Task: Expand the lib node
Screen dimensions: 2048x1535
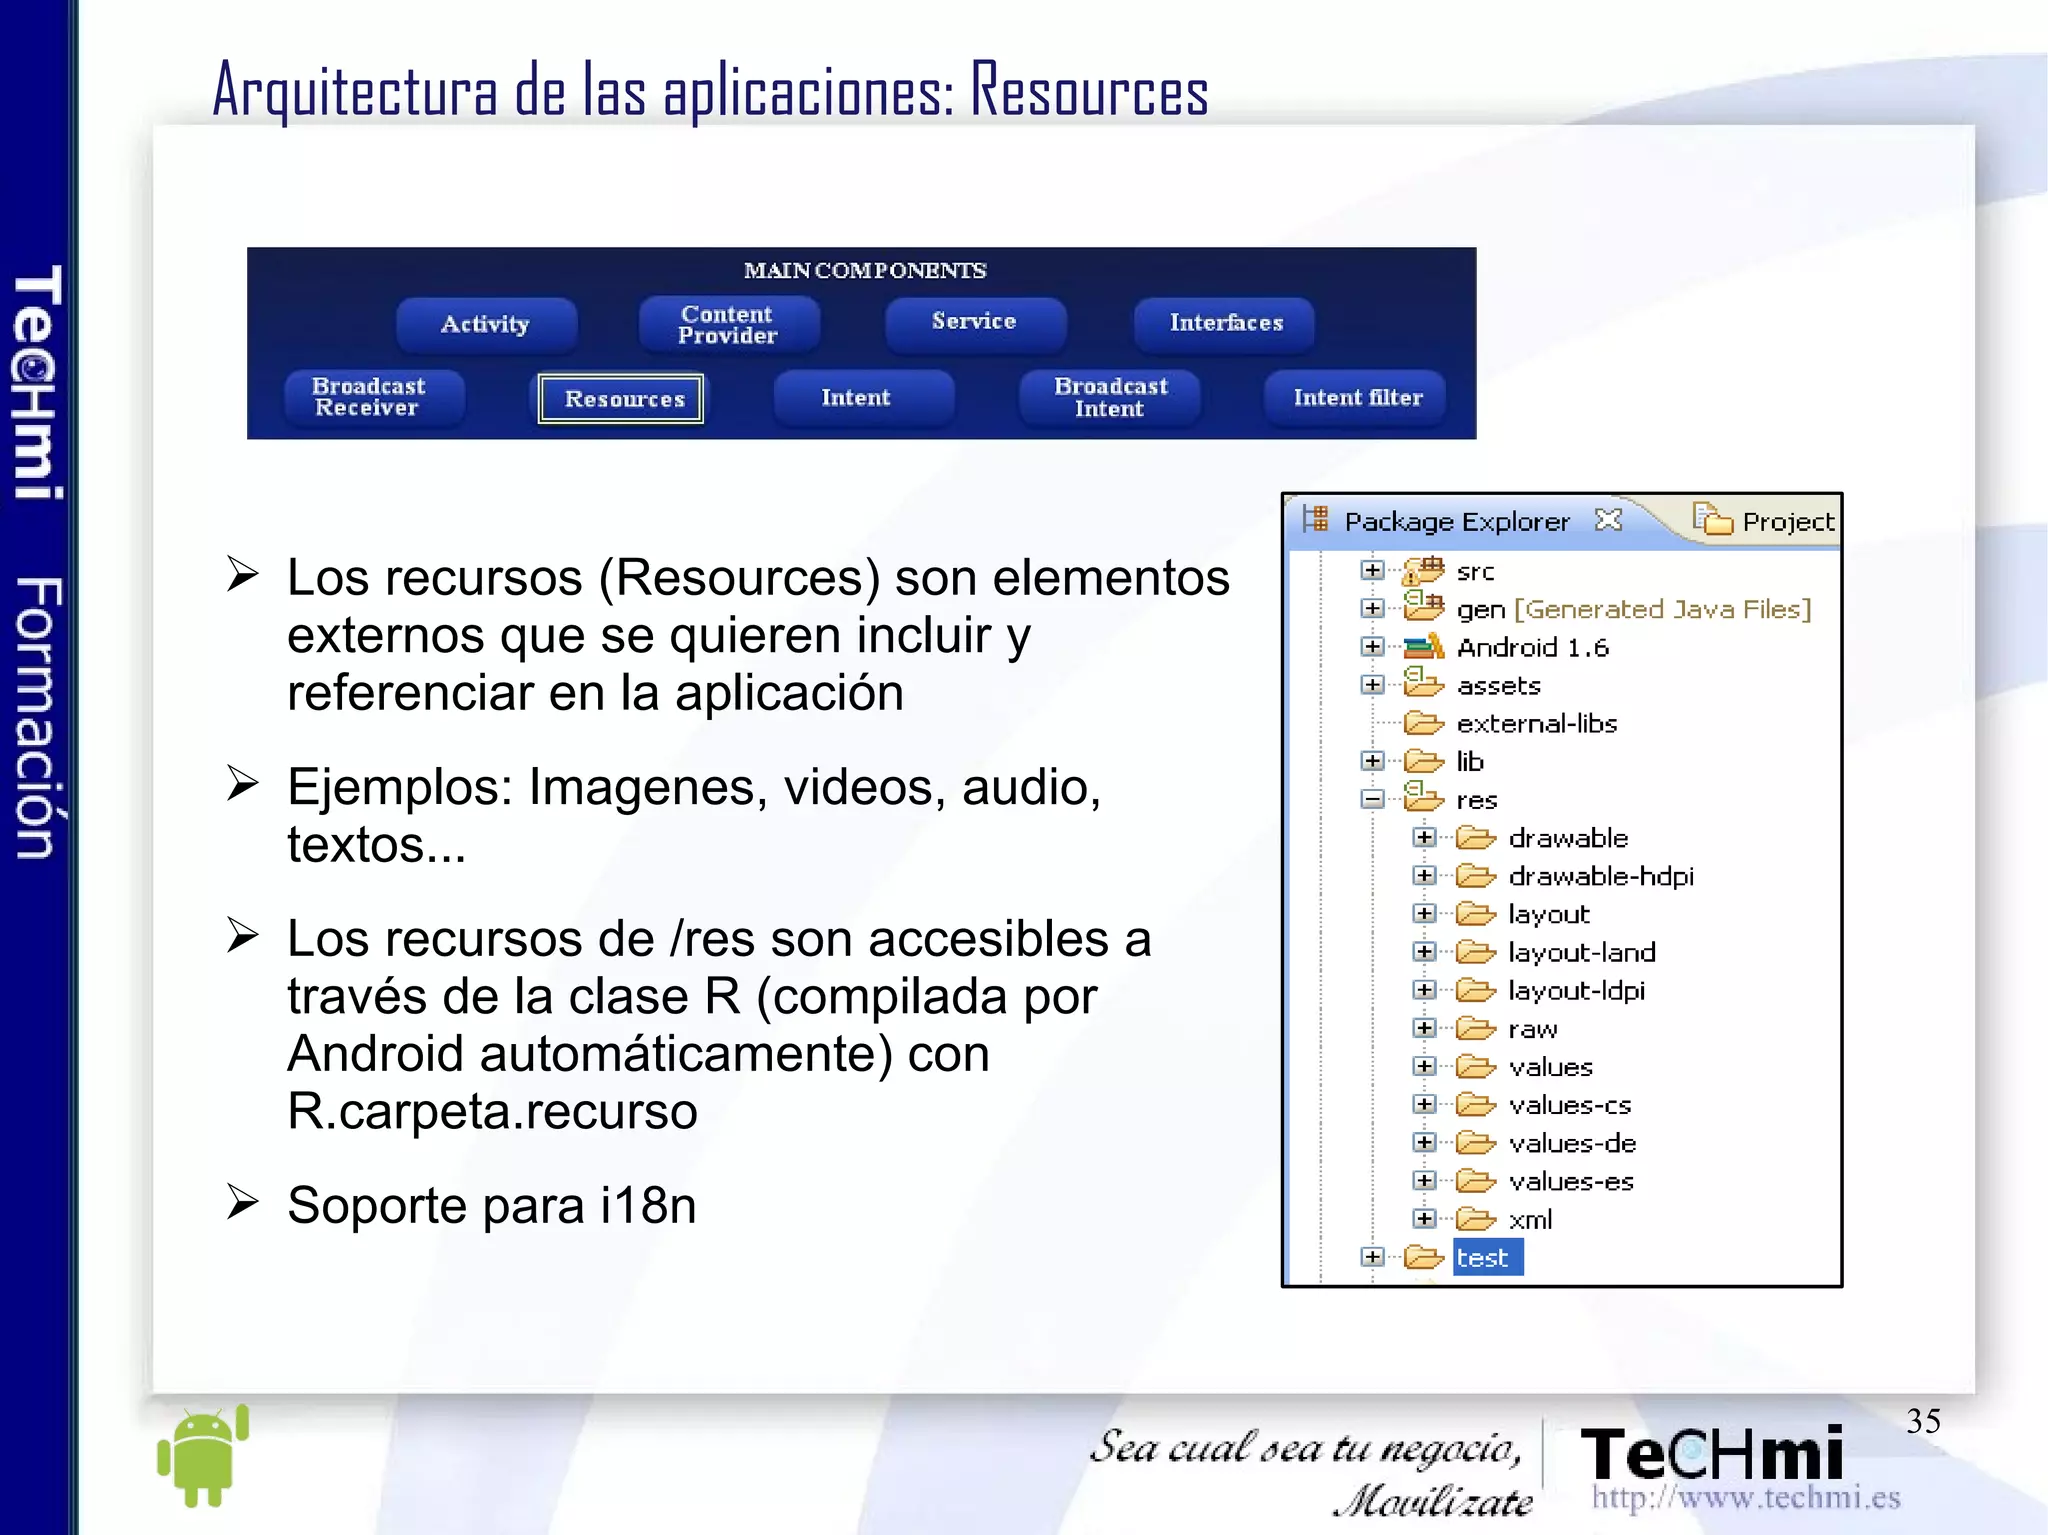Action: click(x=1372, y=761)
